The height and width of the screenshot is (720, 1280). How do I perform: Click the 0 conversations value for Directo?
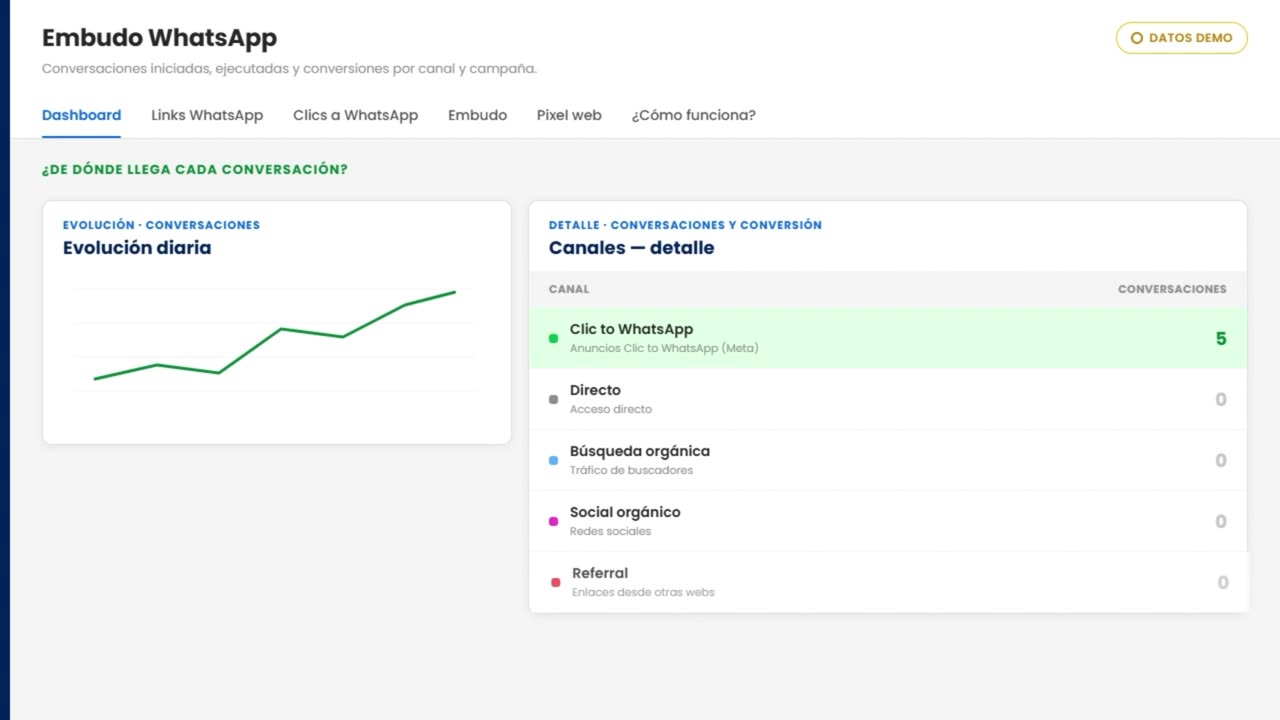[x=1221, y=400]
